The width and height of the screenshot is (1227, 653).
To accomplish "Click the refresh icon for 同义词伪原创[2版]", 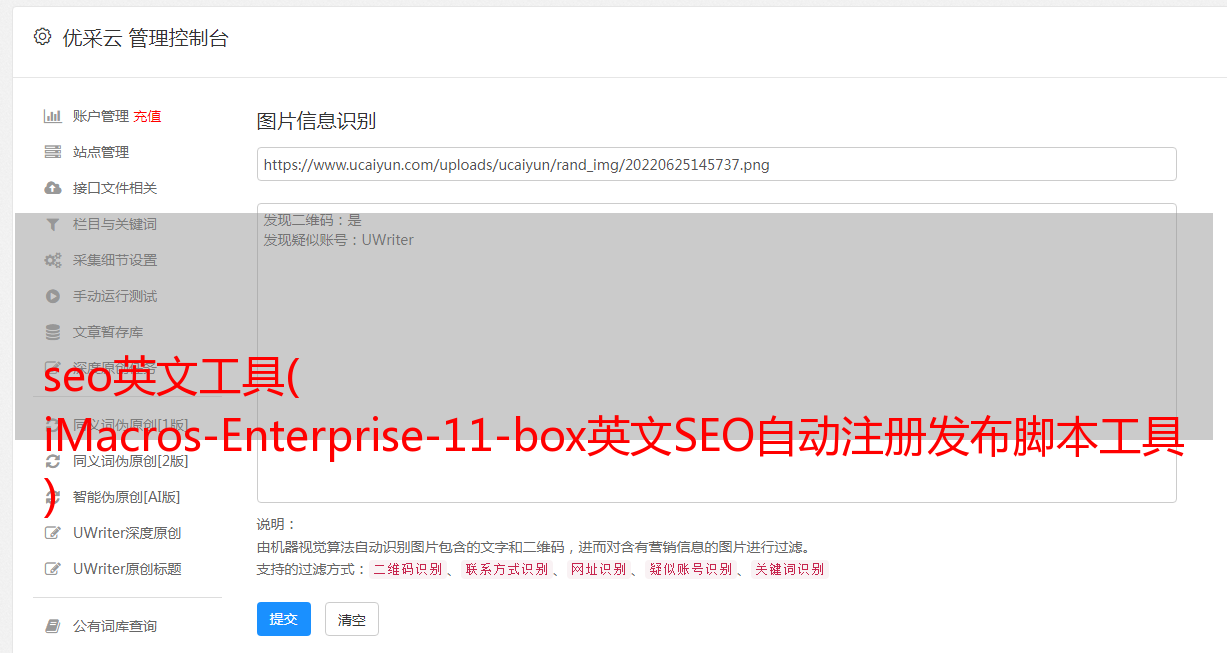I will click(x=53, y=461).
